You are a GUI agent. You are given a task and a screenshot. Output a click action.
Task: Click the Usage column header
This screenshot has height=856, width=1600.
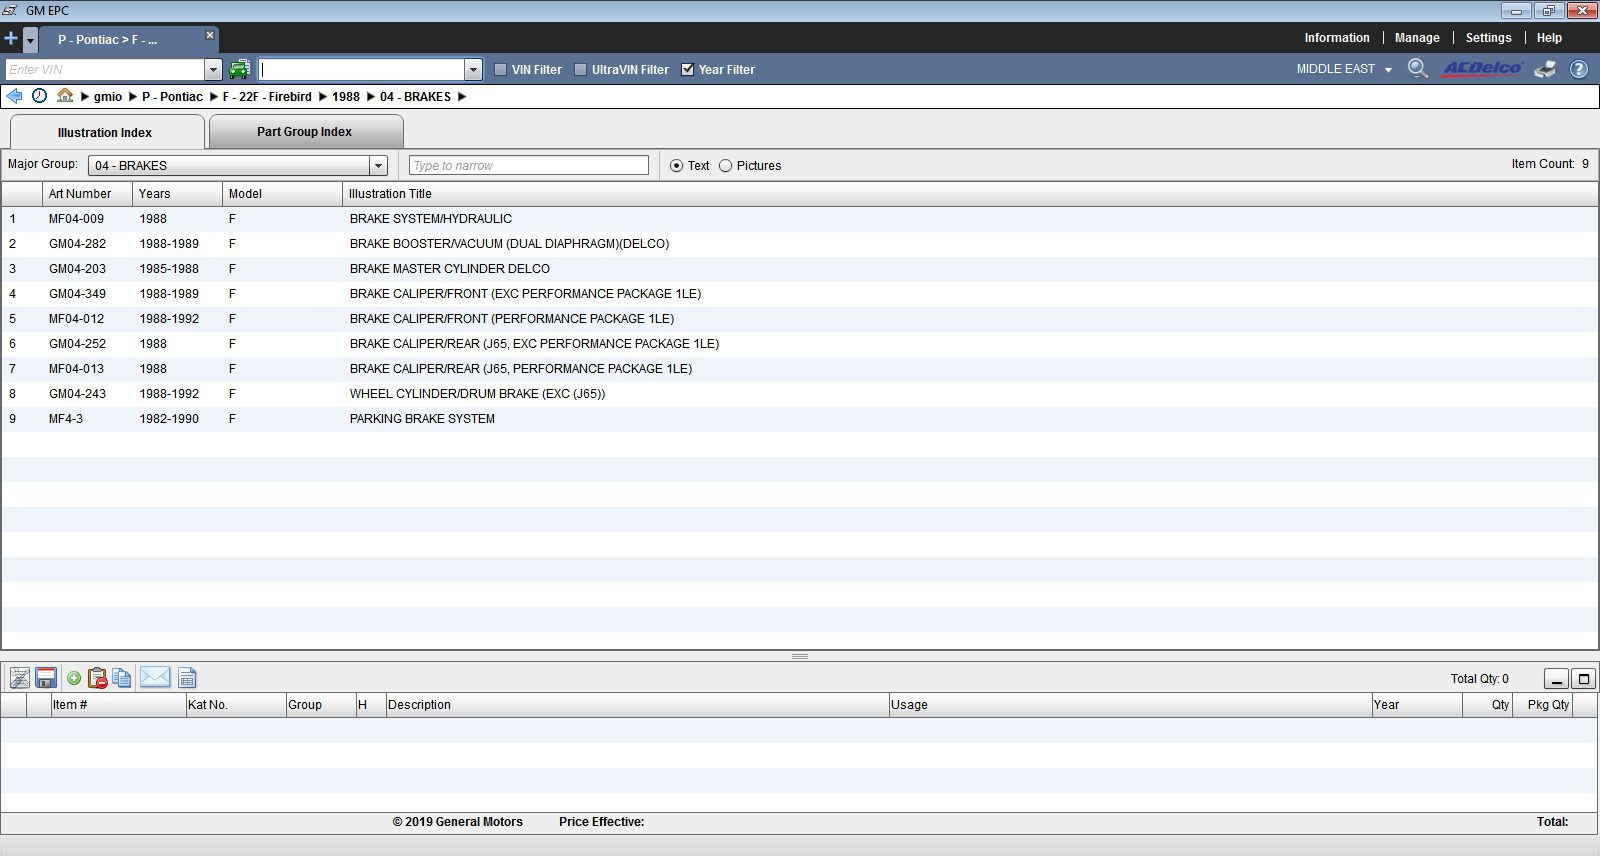click(x=1130, y=705)
